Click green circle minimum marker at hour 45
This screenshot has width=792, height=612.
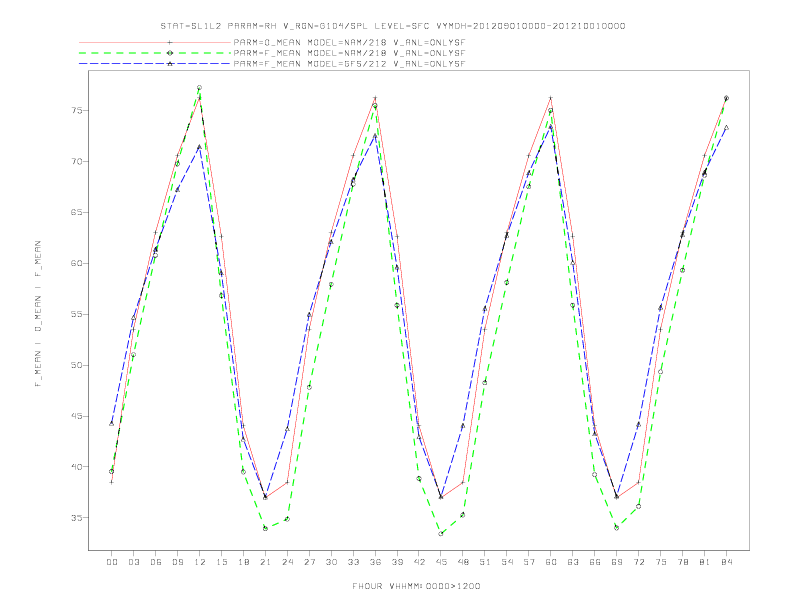[441, 533]
